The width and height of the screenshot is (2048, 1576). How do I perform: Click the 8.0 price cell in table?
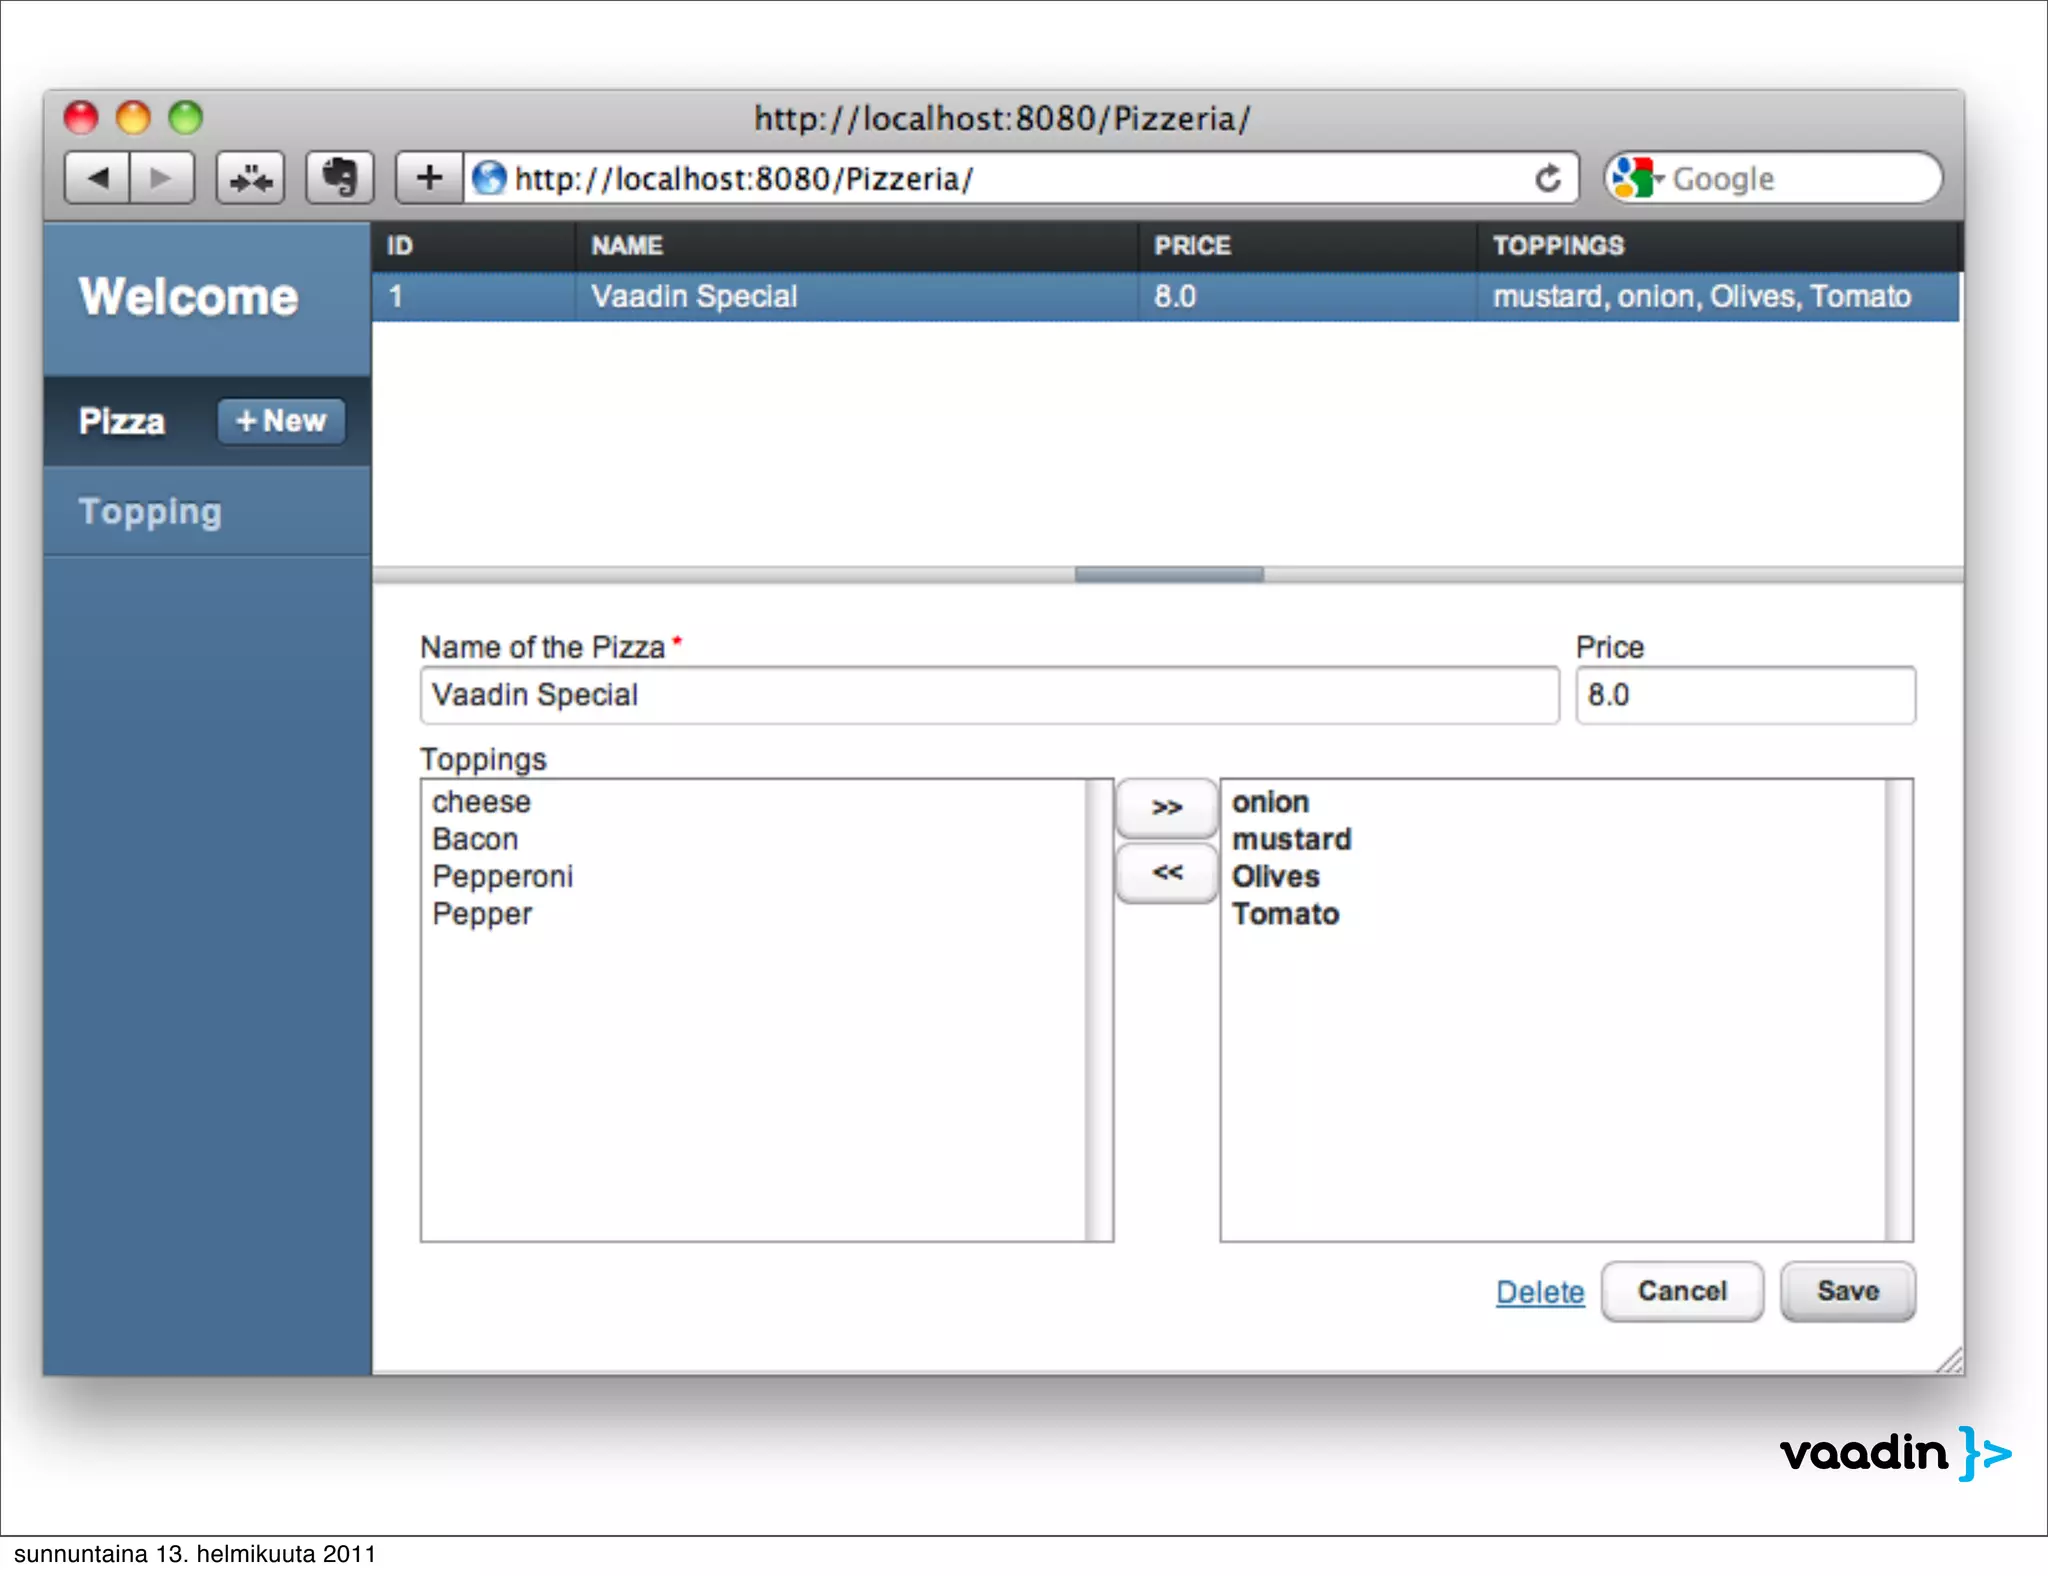[x=1307, y=296]
